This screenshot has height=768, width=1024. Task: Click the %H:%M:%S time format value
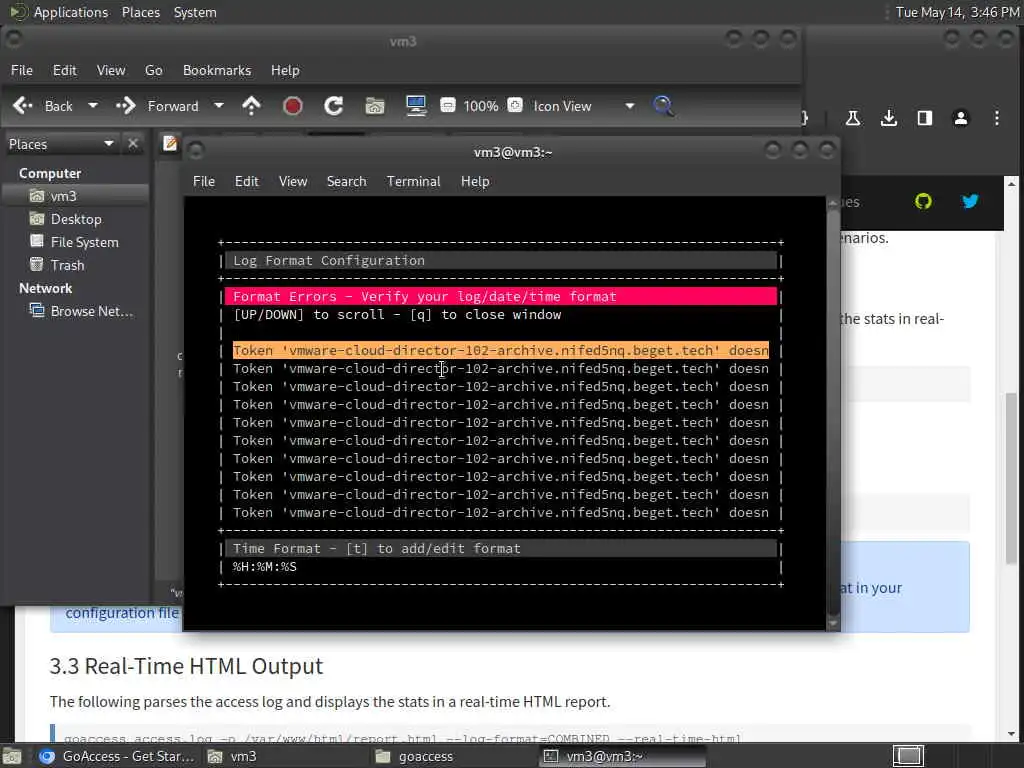pyautogui.click(x=264, y=567)
